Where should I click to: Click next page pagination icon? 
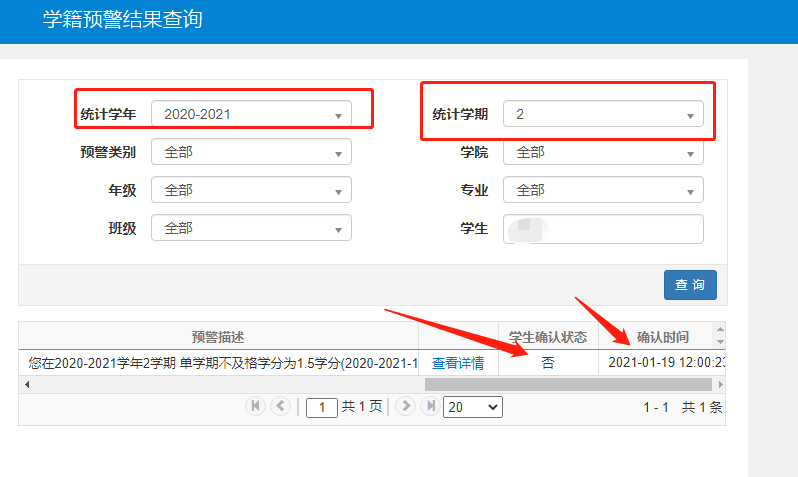tap(406, 406)
